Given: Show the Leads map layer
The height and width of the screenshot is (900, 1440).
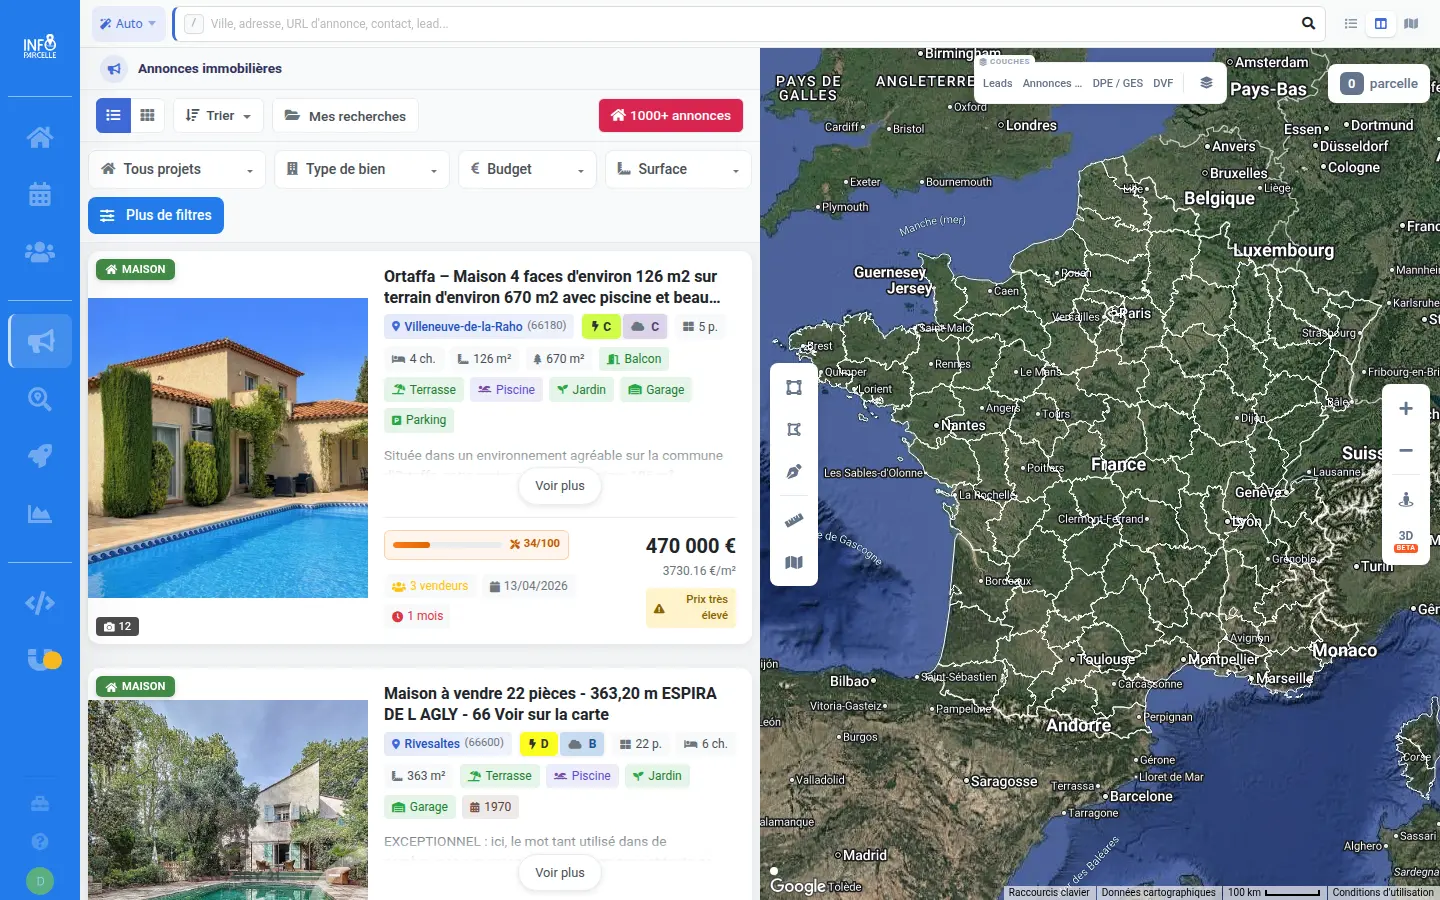Looking at the screenshot, I should coord(997,83).
